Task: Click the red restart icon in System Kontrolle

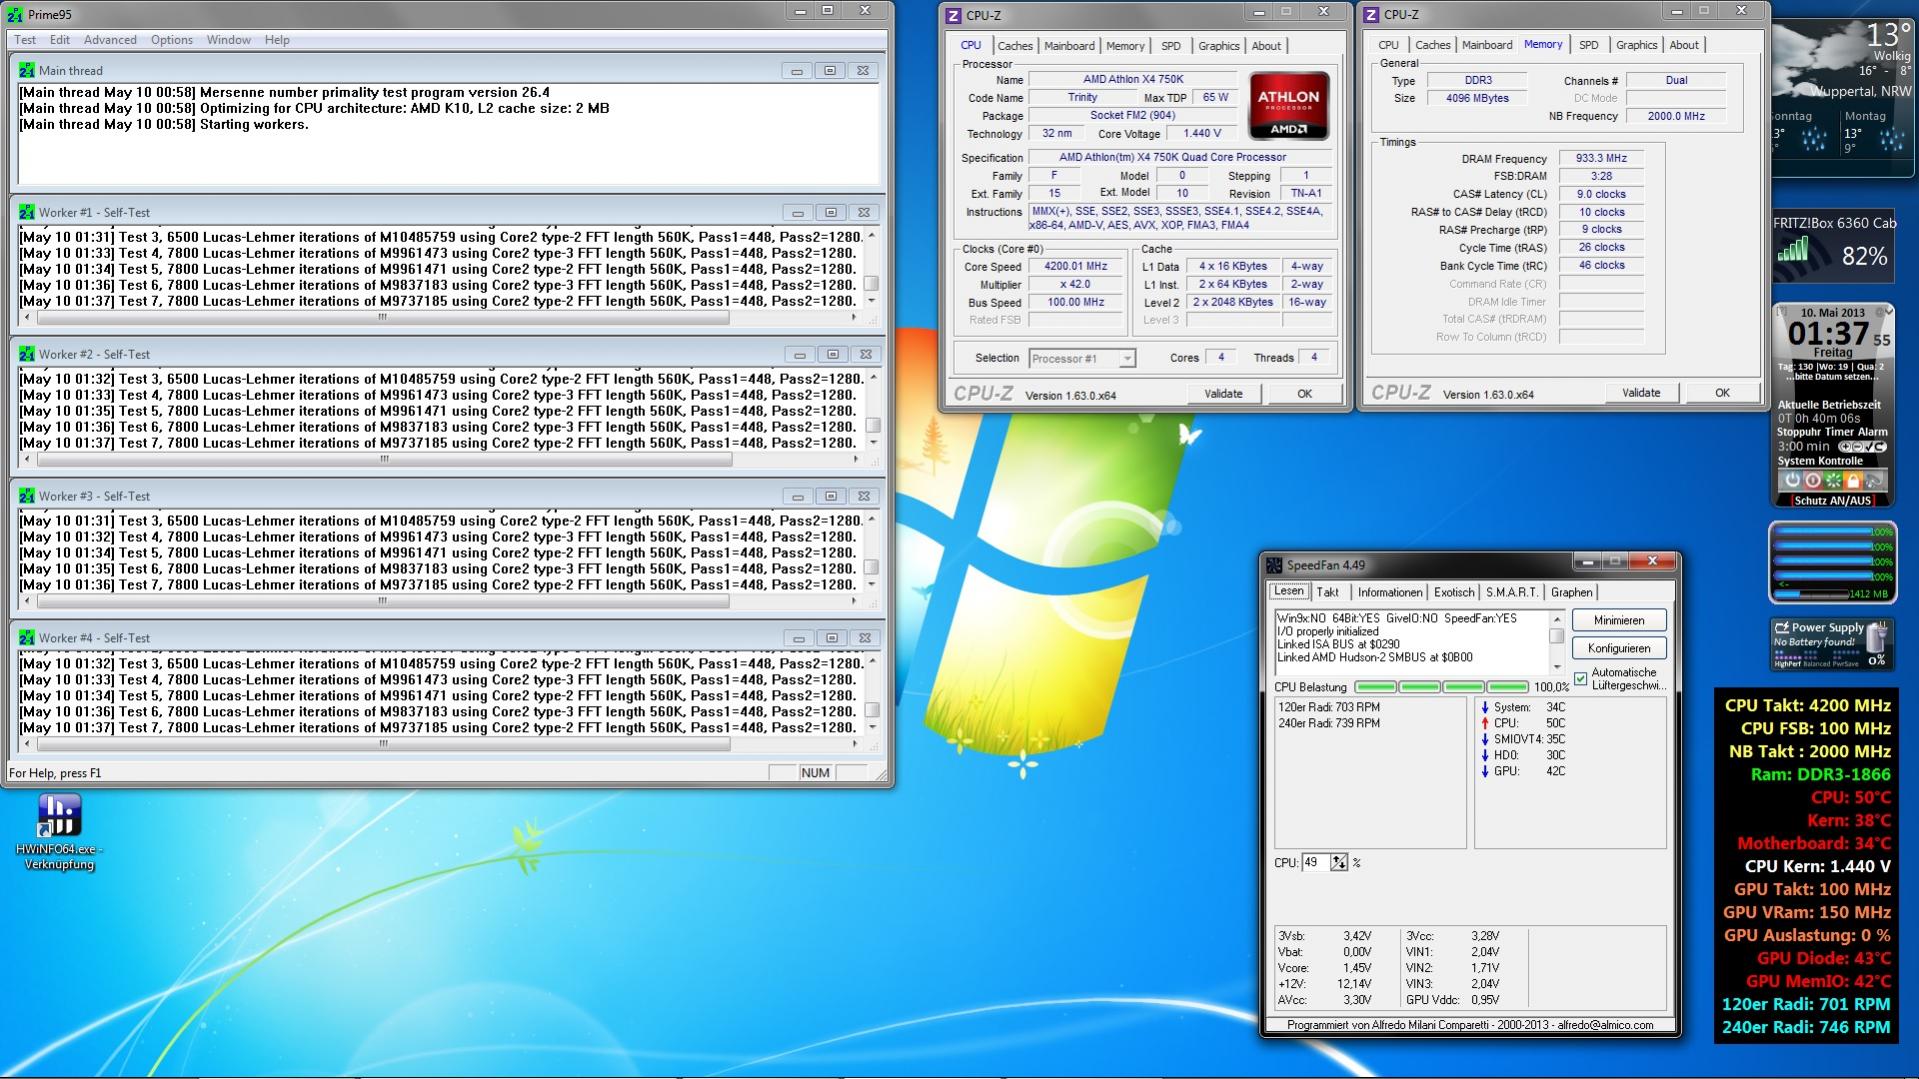Action: click(1812, 480)
